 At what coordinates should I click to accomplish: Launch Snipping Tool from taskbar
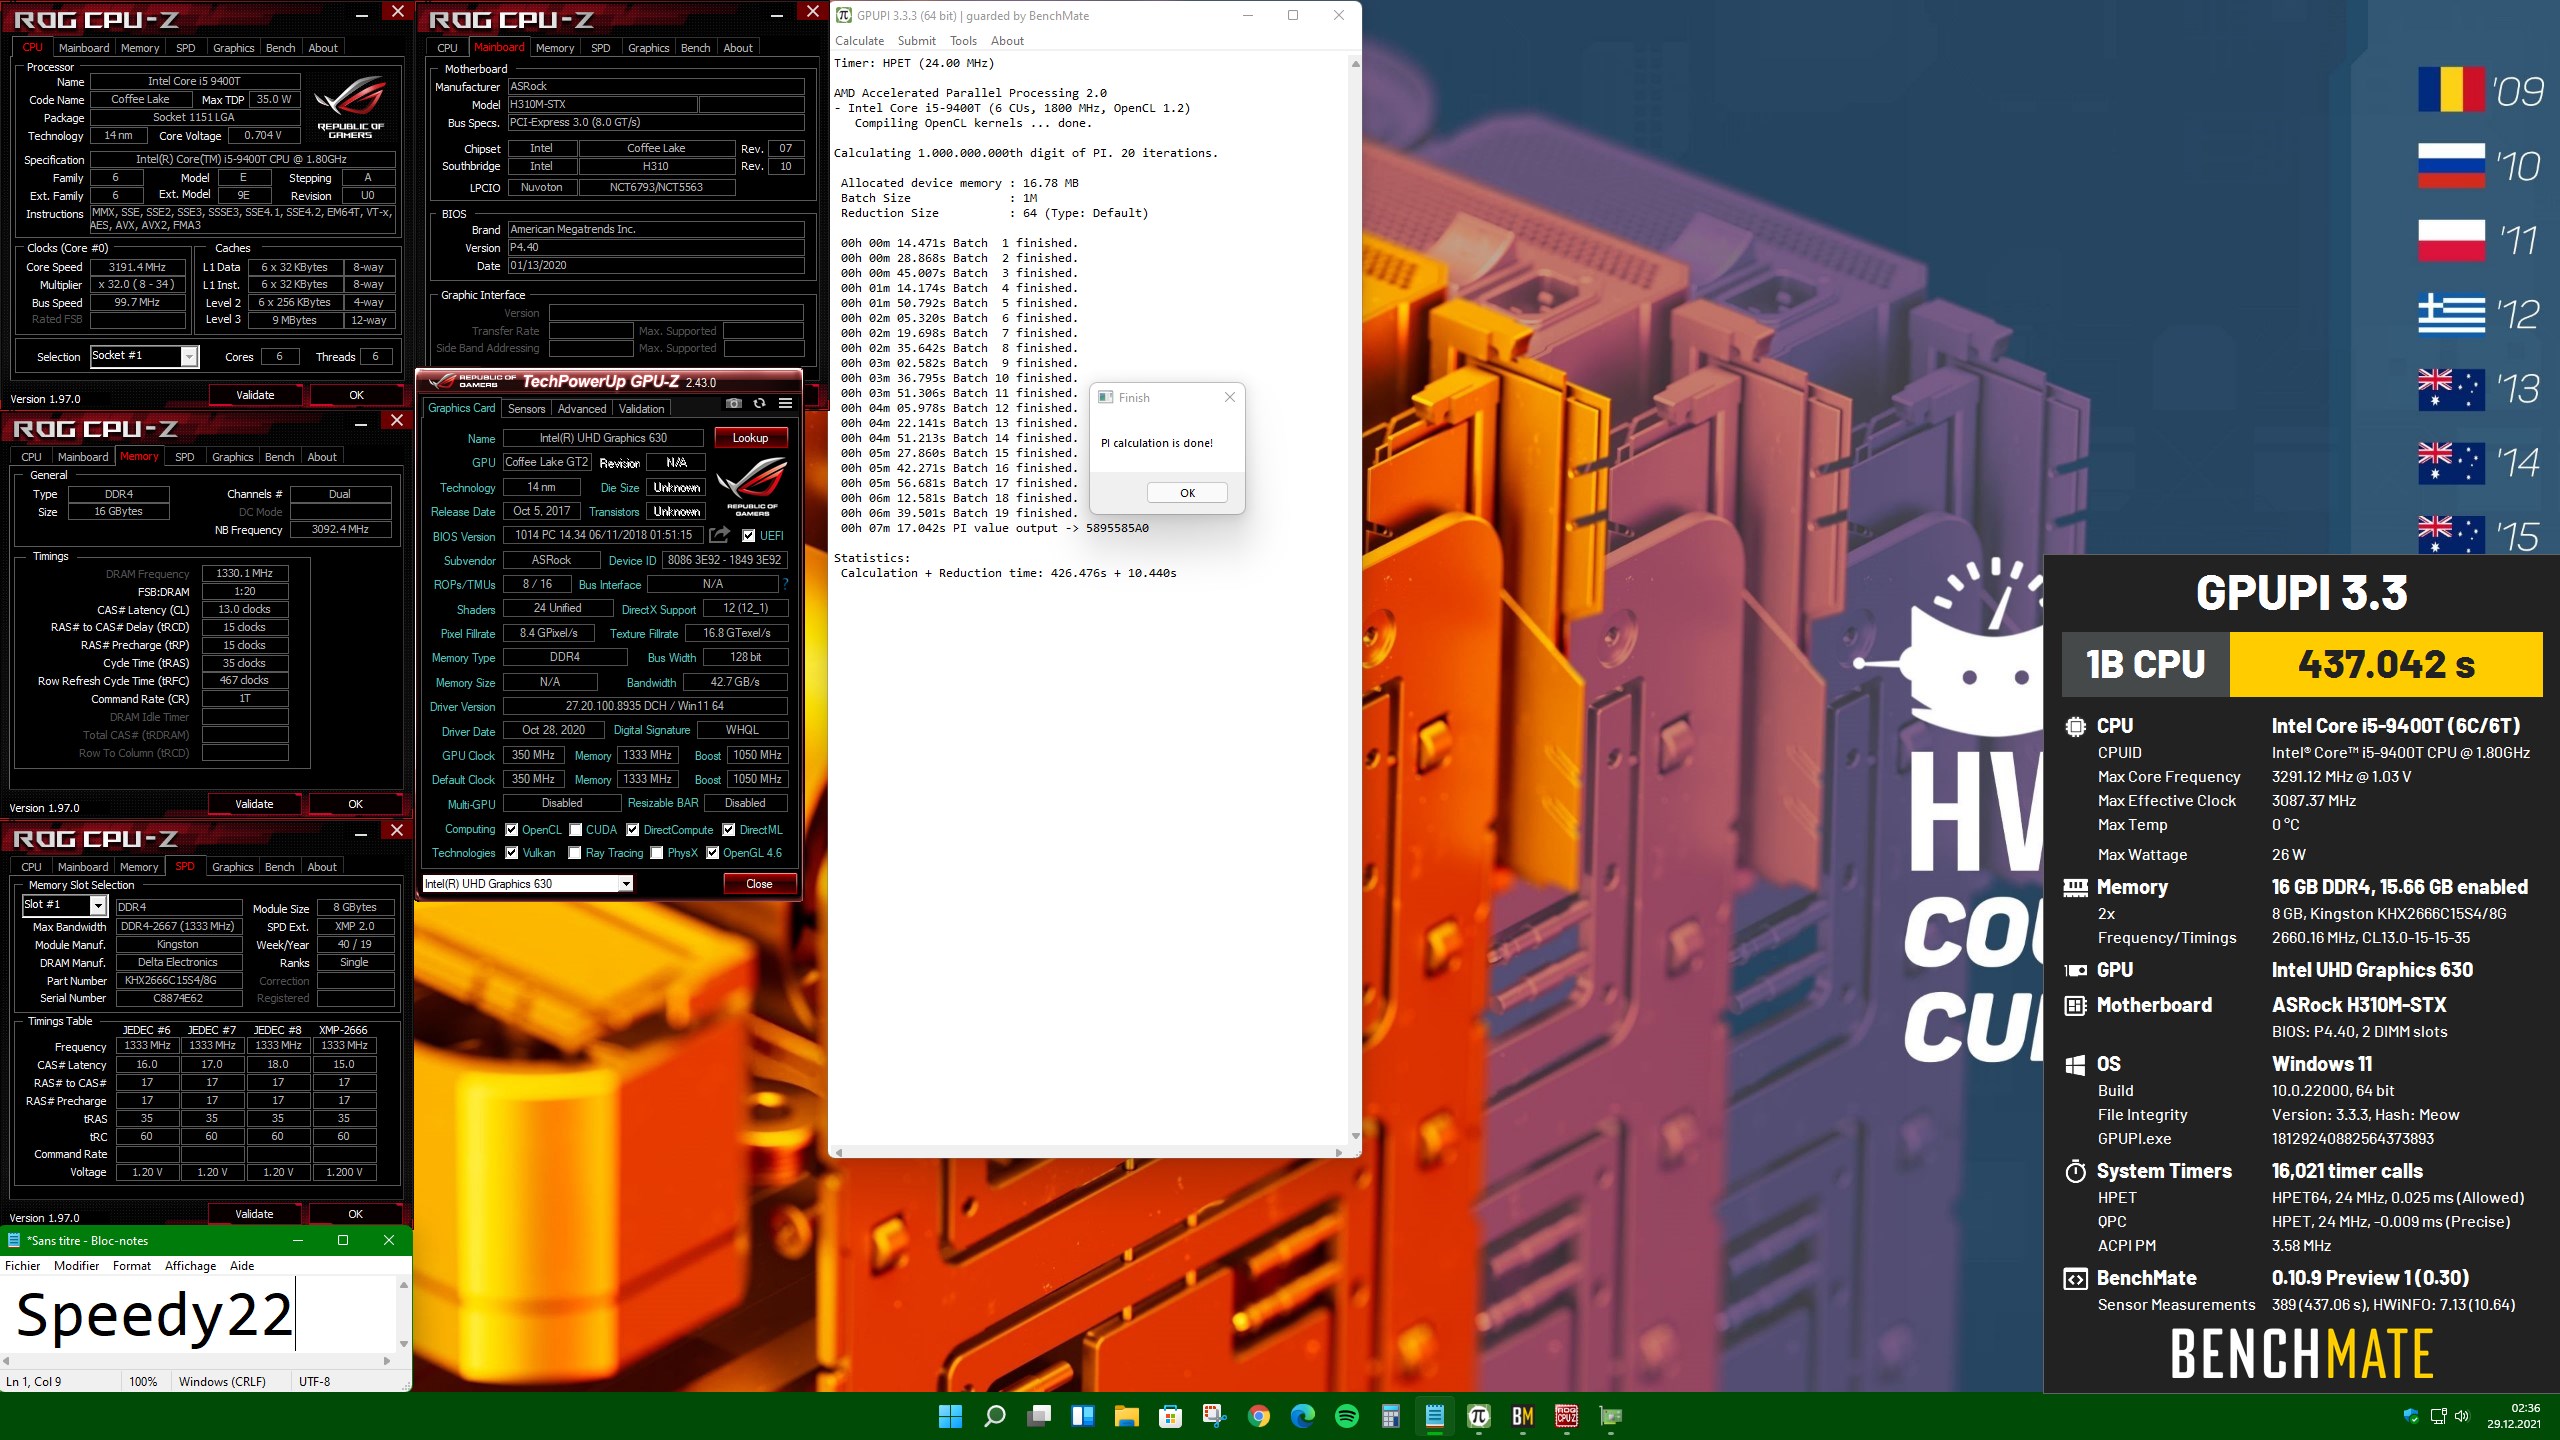click(x=1214, y=1416)
